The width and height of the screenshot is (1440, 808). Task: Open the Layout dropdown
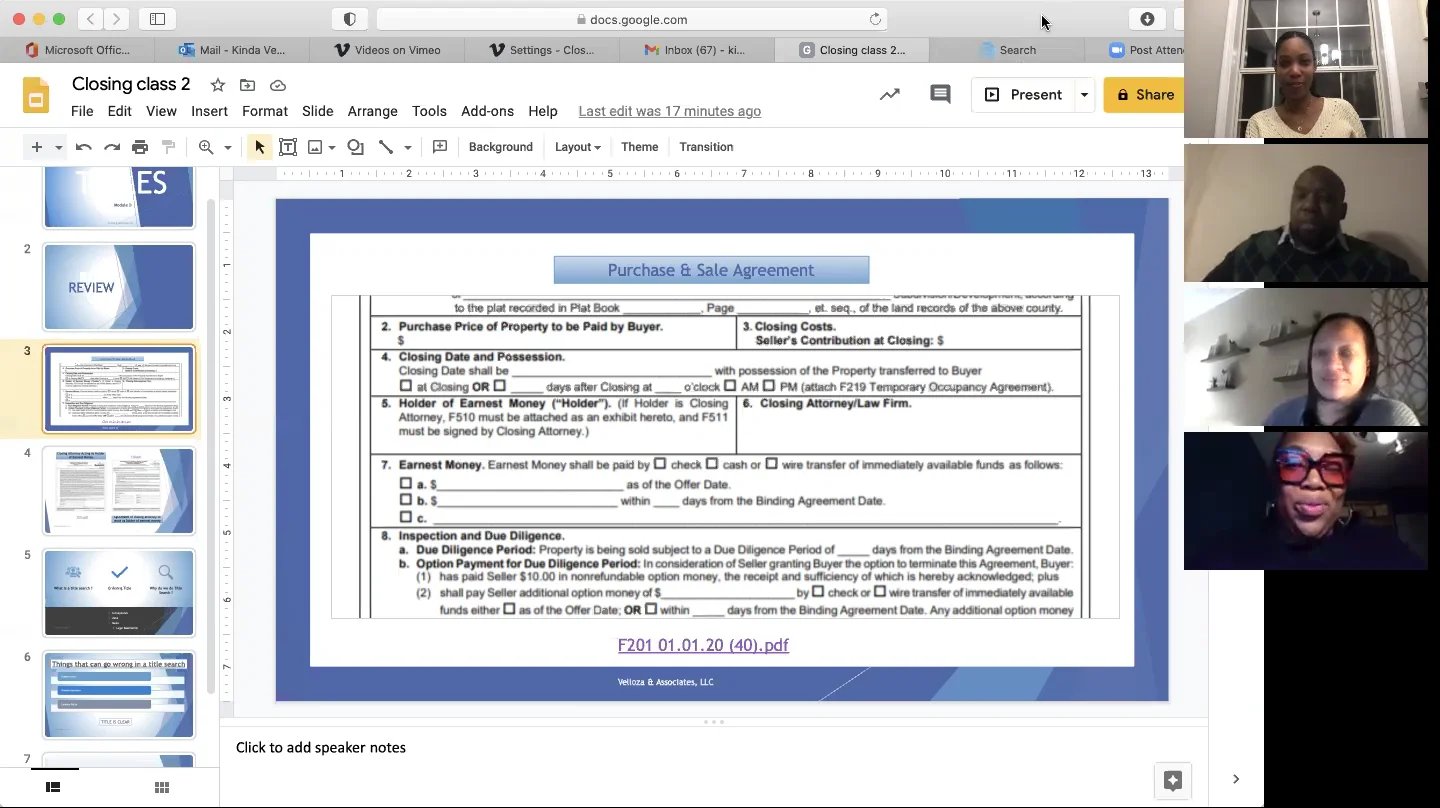coord(578,147)
